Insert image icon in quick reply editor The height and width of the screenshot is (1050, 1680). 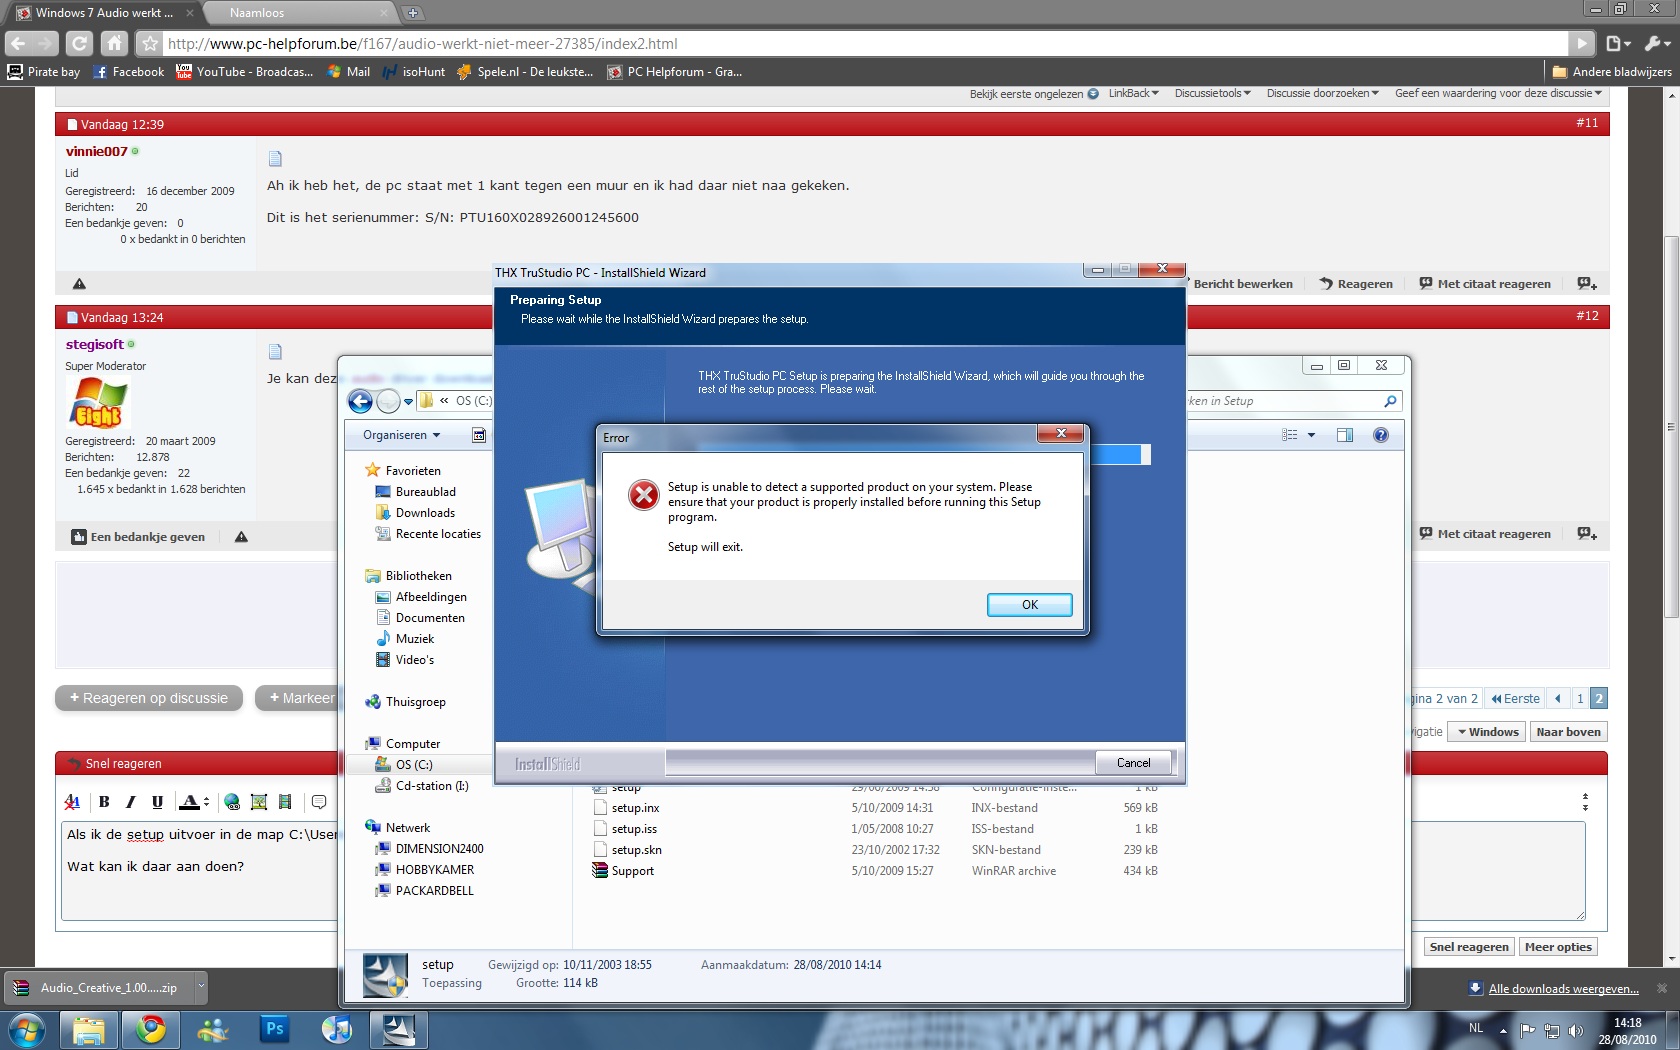click(x=259, y=802)
